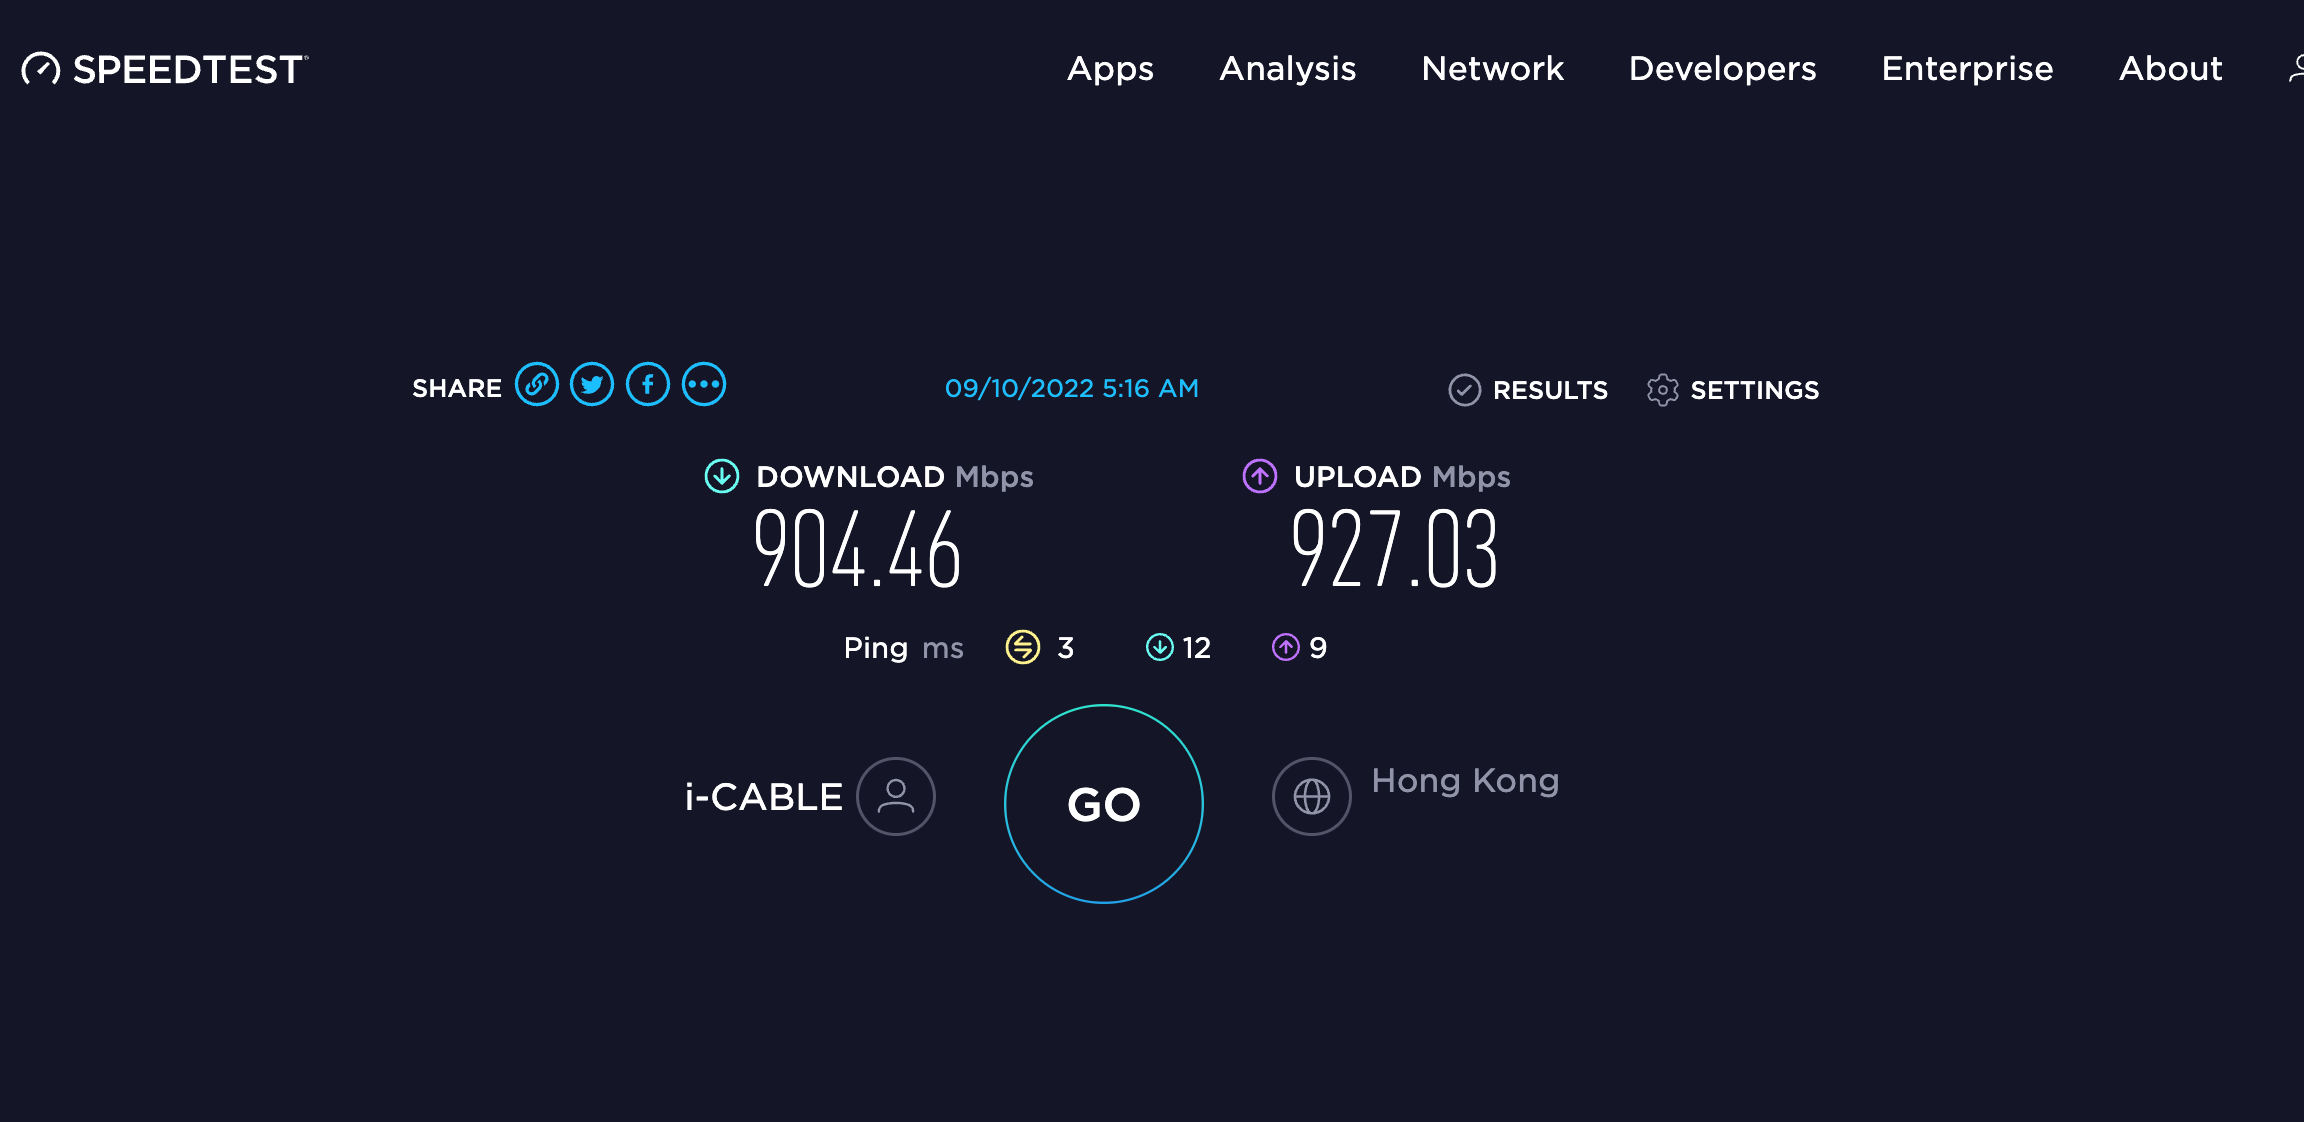Open the result date link 09/10/2022
The height and width of the screenshot is (1122, 2304).
(1071, 388)
